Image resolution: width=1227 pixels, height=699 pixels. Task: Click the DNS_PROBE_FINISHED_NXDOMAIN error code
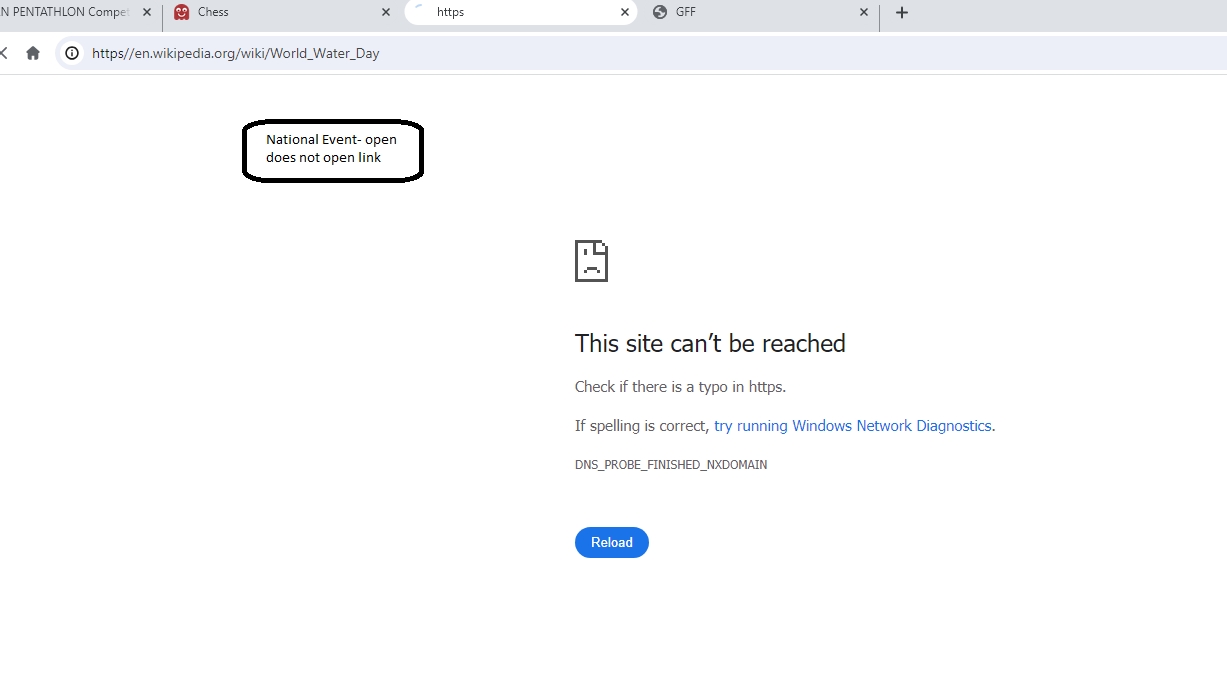pos(670,465)
